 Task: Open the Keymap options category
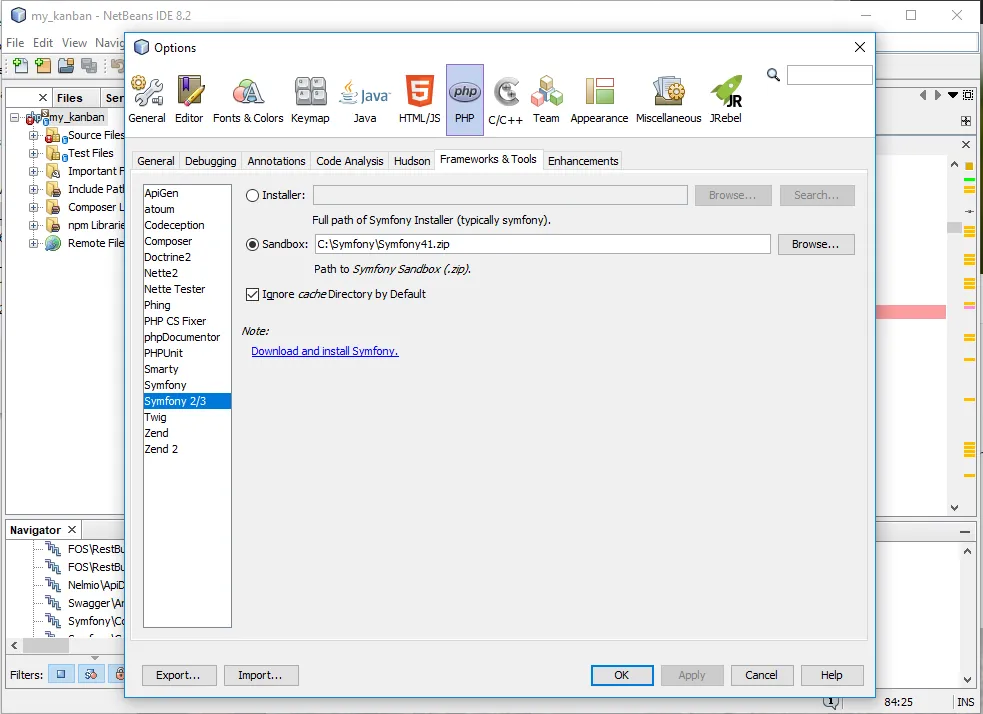click(310, 100)
